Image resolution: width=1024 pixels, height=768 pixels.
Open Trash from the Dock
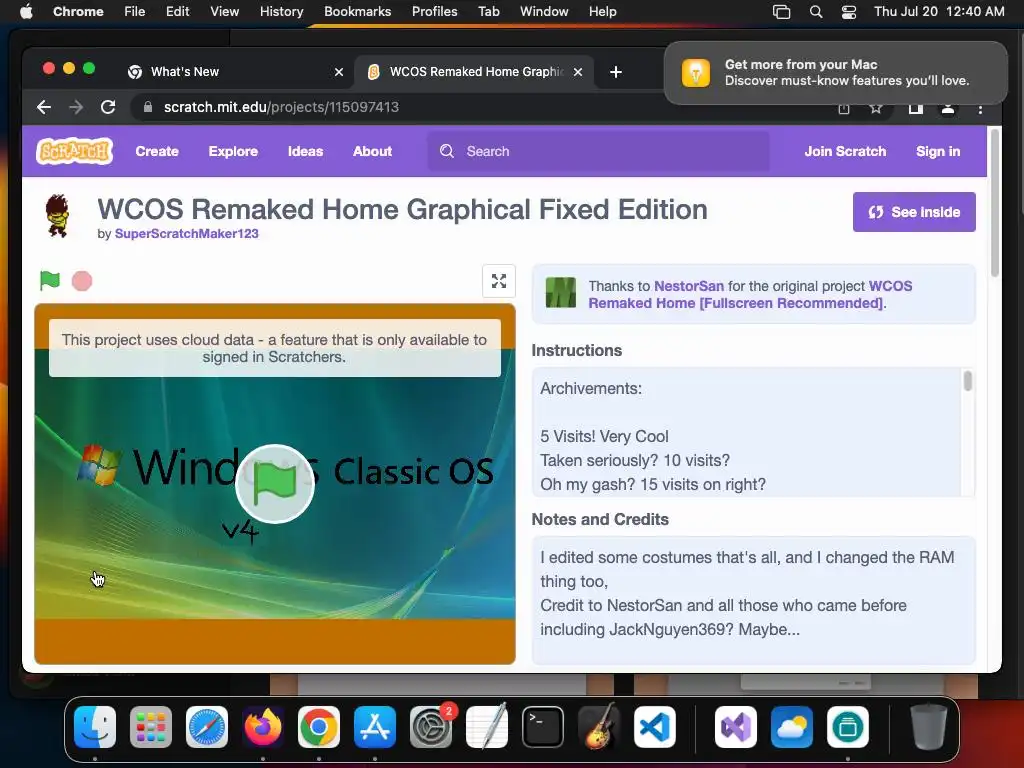point(929,727)
